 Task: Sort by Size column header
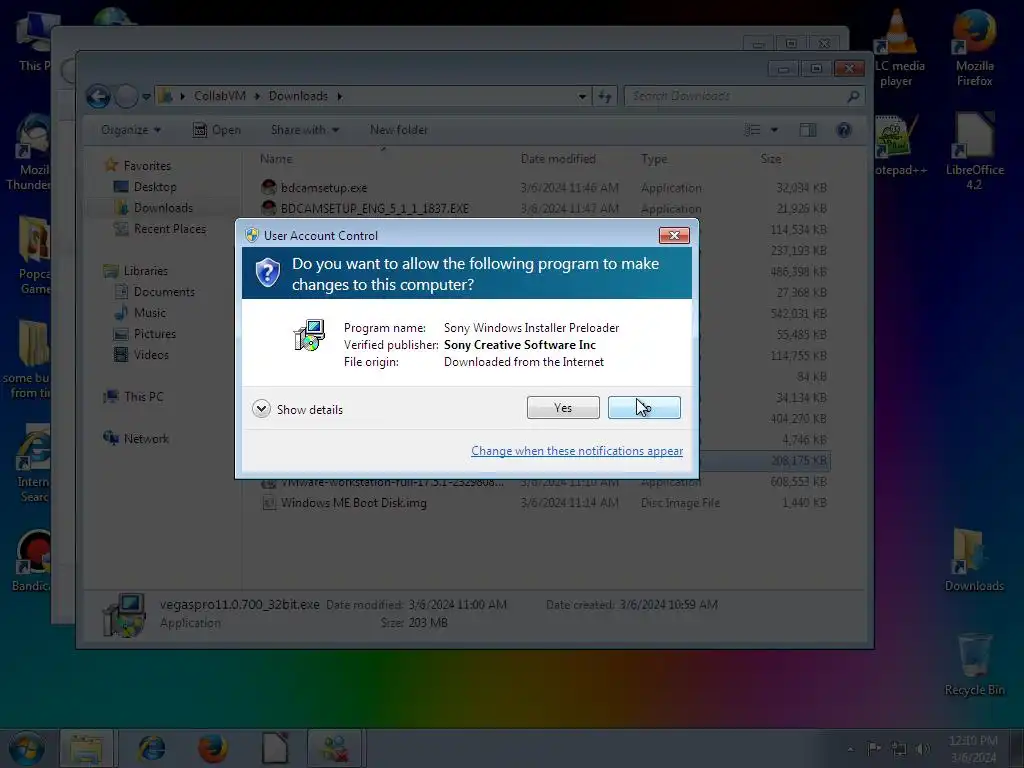(771, 159)
